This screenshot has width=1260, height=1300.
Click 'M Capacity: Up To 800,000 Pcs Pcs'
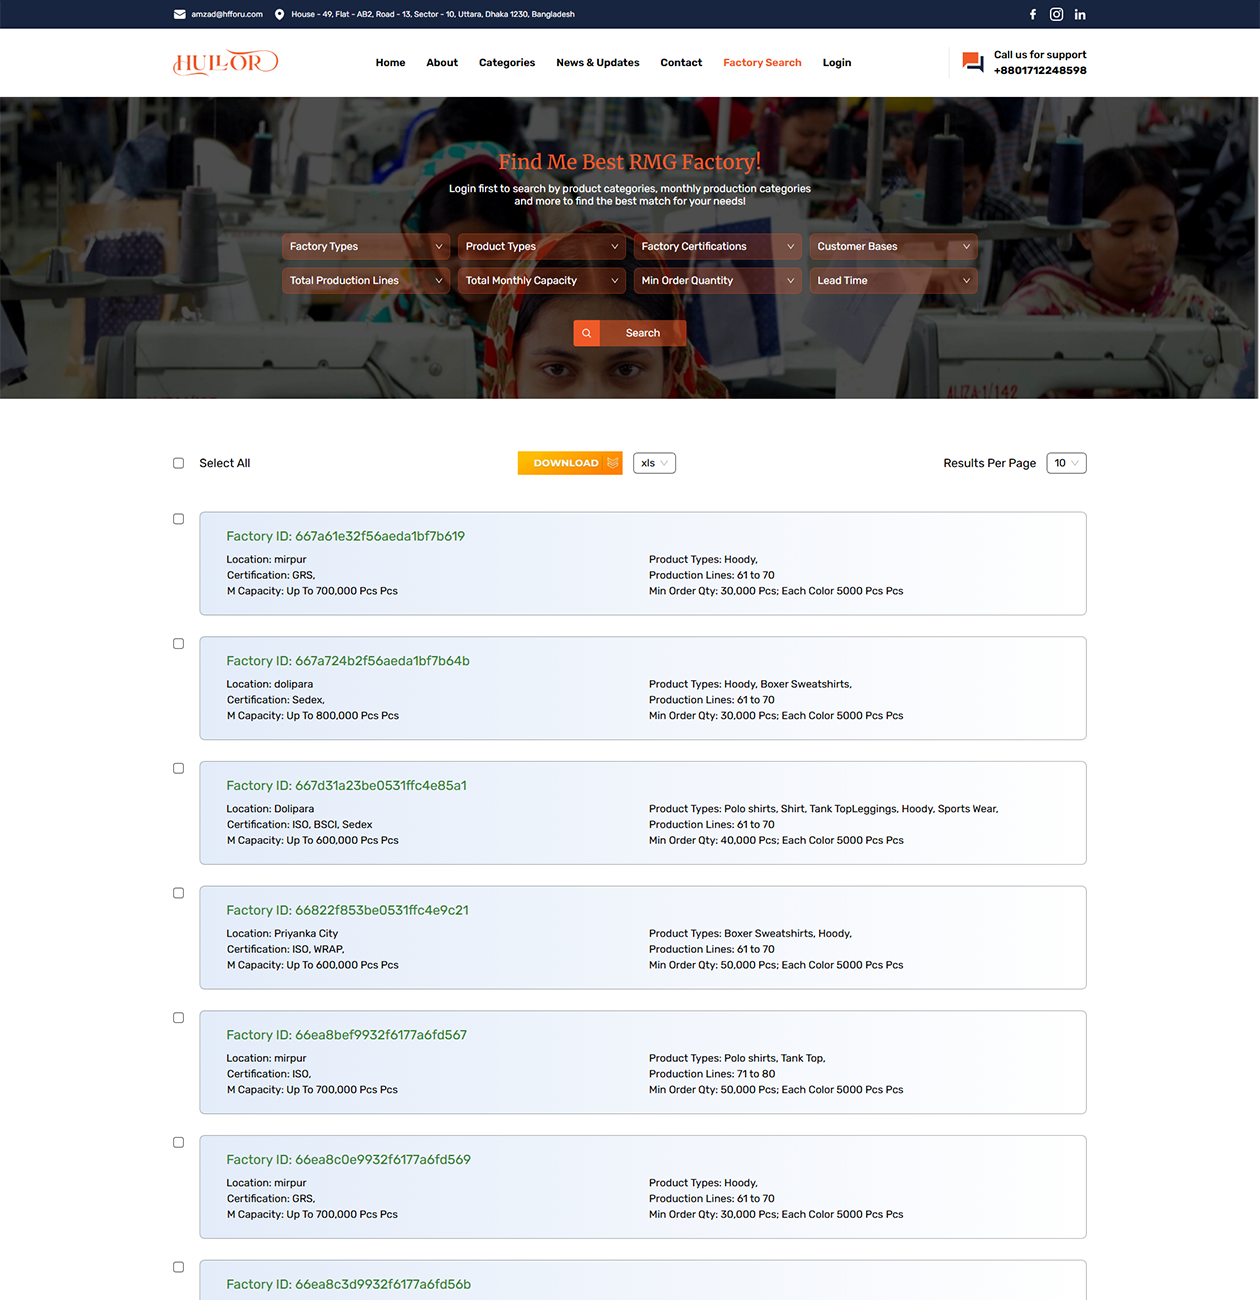pos(312,716)
